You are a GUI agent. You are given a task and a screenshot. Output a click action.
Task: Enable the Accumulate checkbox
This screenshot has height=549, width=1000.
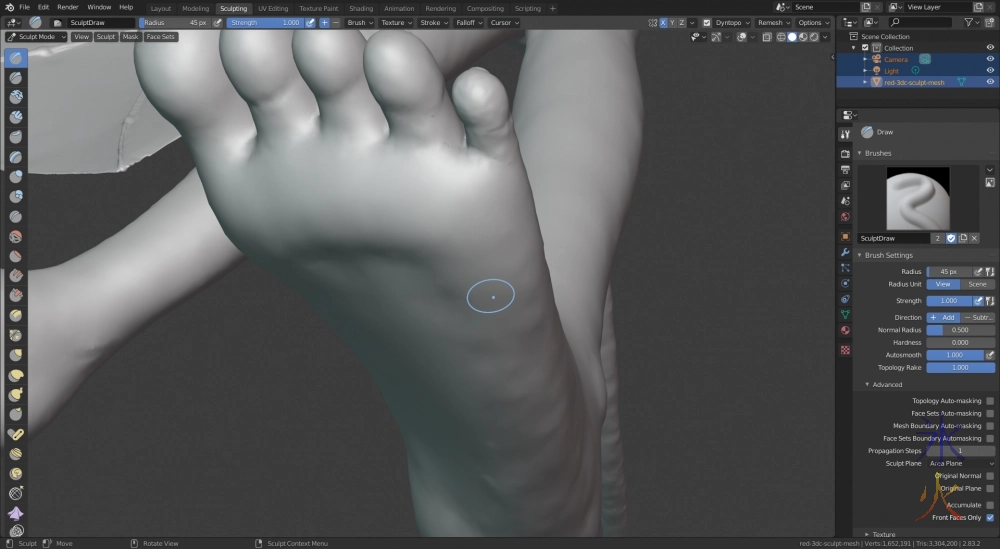990,505
